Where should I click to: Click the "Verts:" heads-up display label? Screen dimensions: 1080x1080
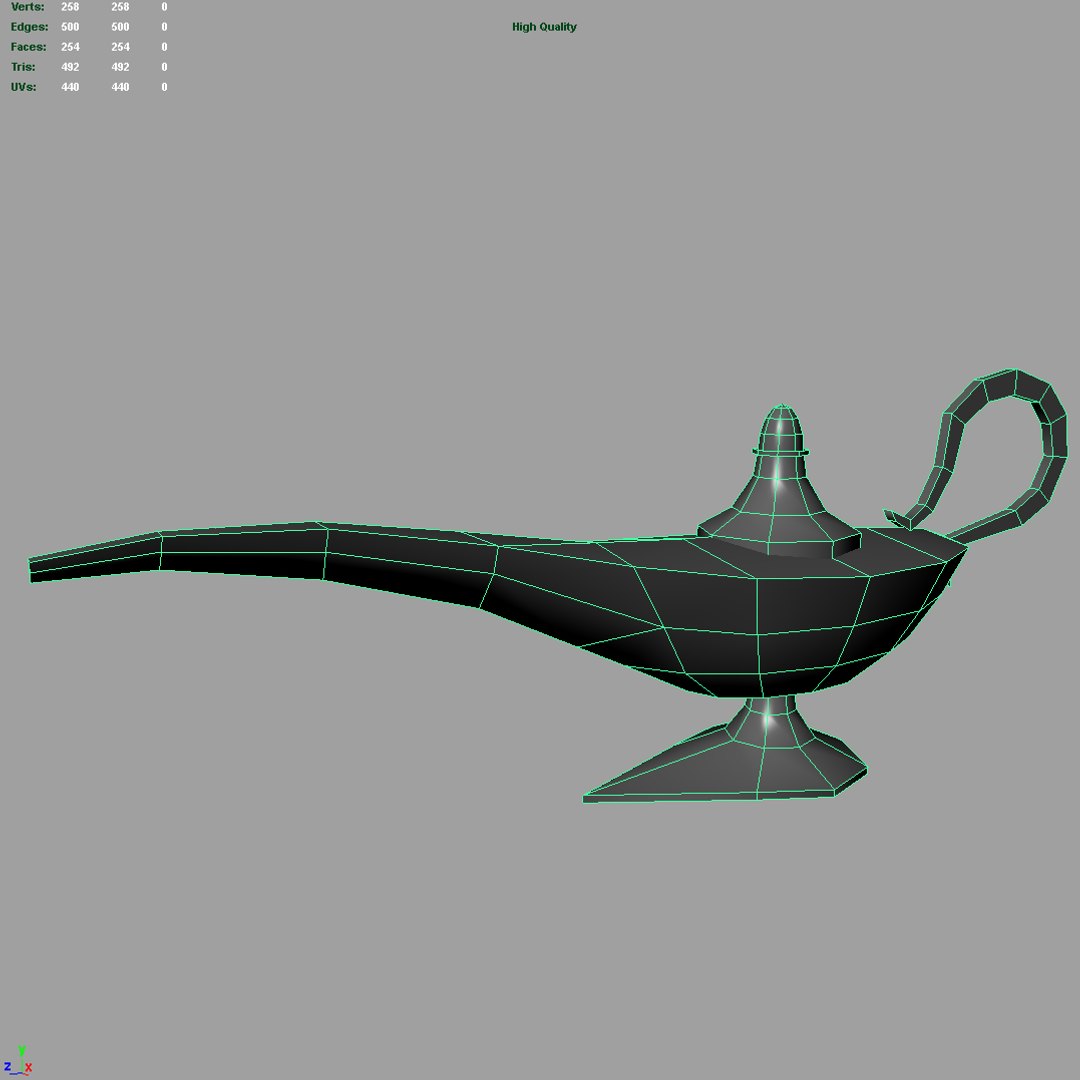pyautogui.click(x=28, y=7)
